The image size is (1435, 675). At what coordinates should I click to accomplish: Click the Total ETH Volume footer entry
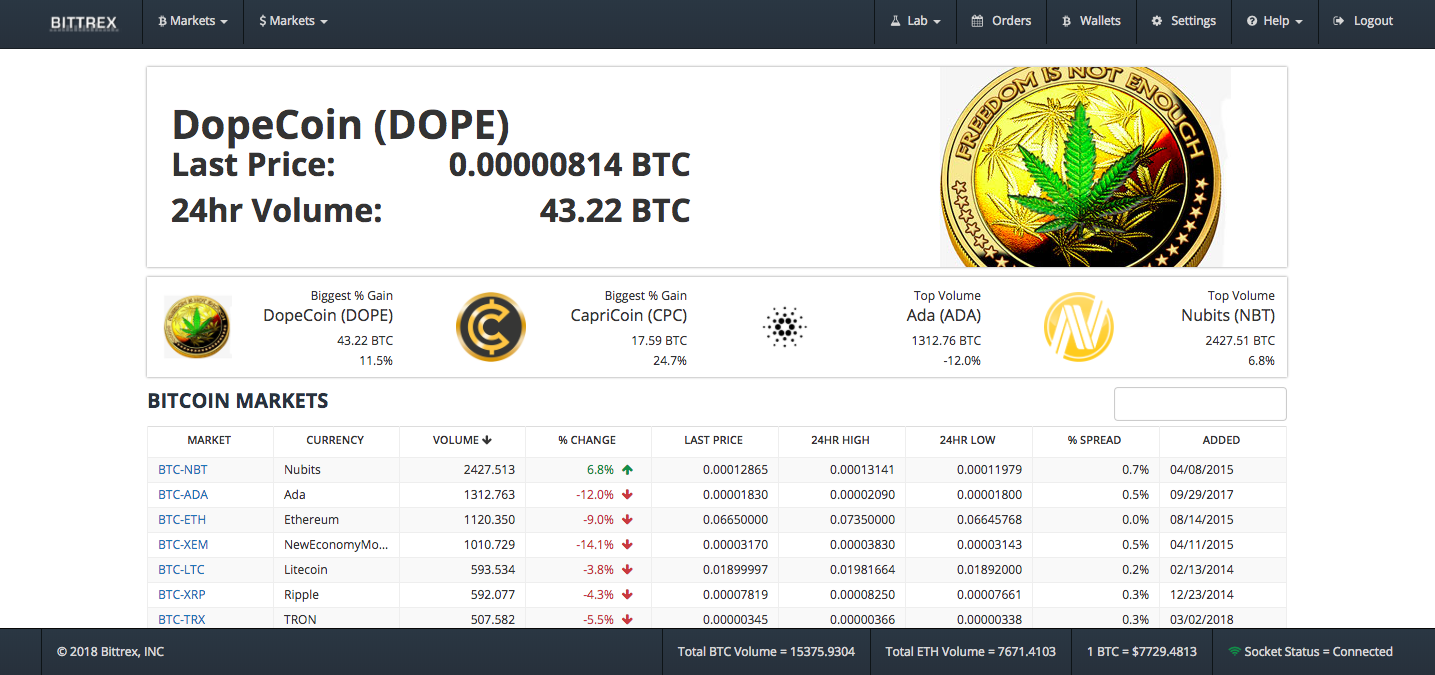pyautogui.click(x=970, y=651)
